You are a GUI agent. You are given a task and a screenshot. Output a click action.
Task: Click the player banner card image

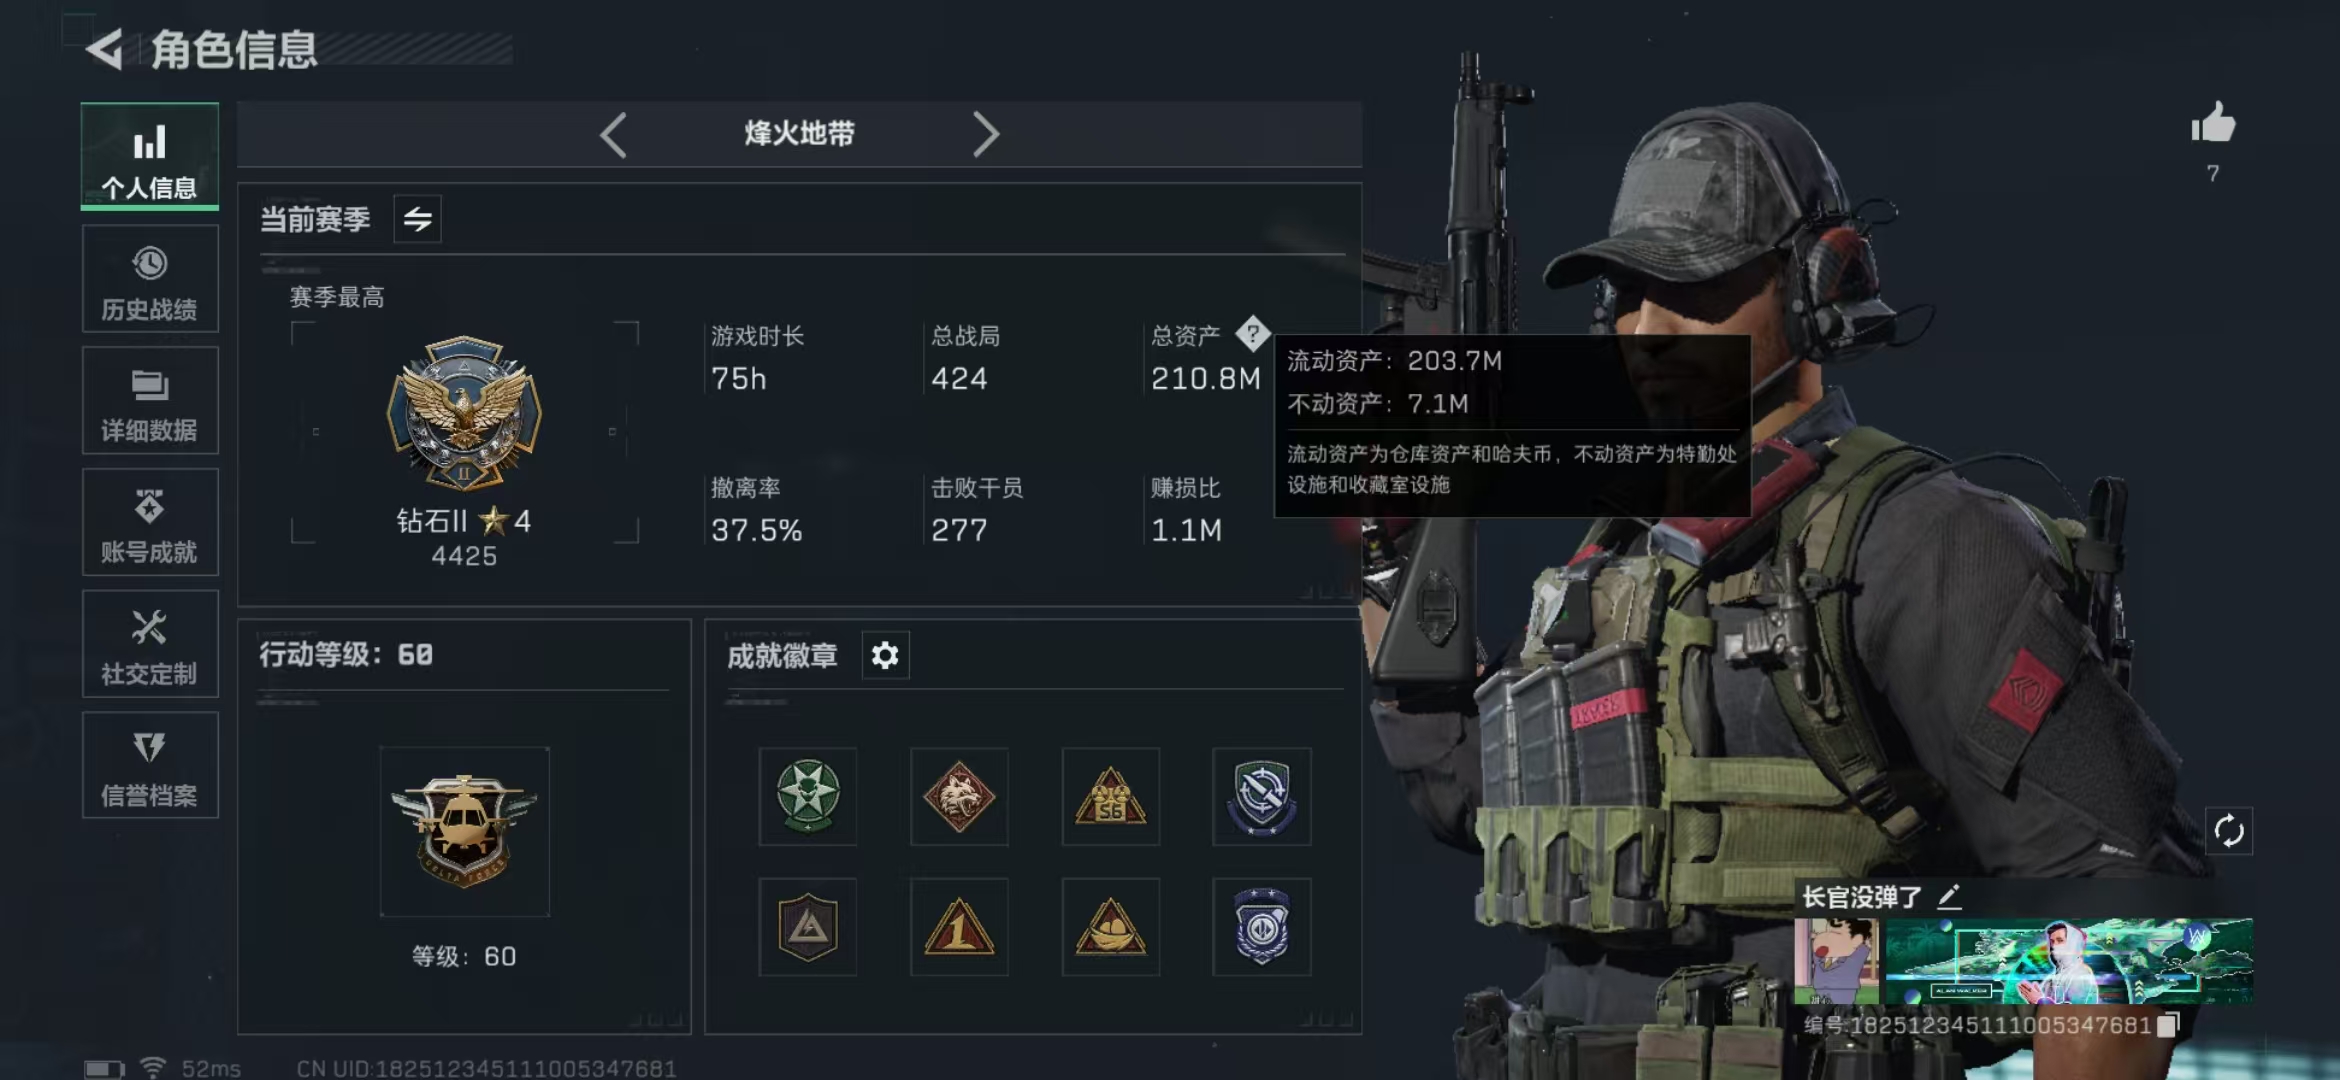tap(2068, 961)
